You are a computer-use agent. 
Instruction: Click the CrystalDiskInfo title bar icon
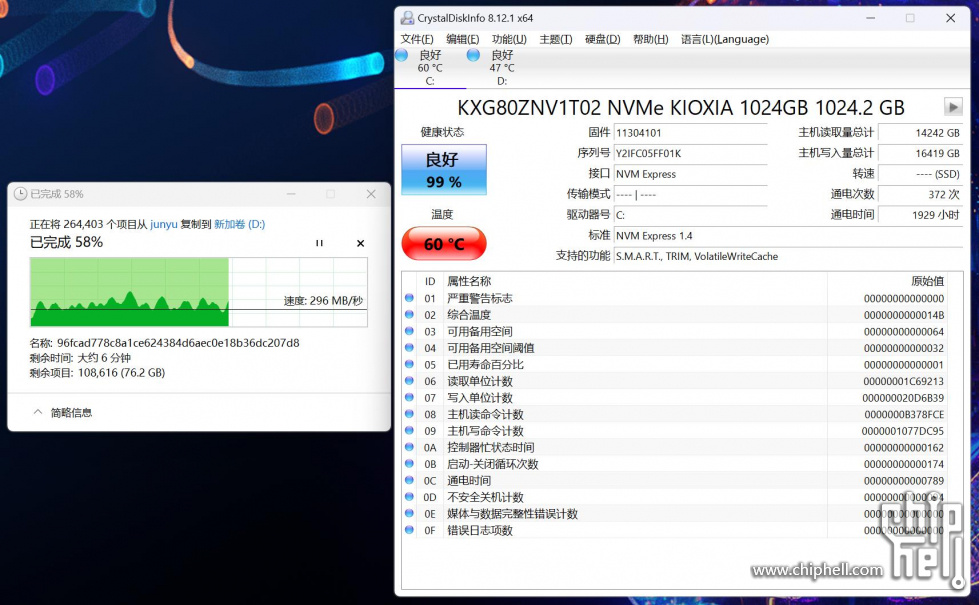(x=407, y=18)
